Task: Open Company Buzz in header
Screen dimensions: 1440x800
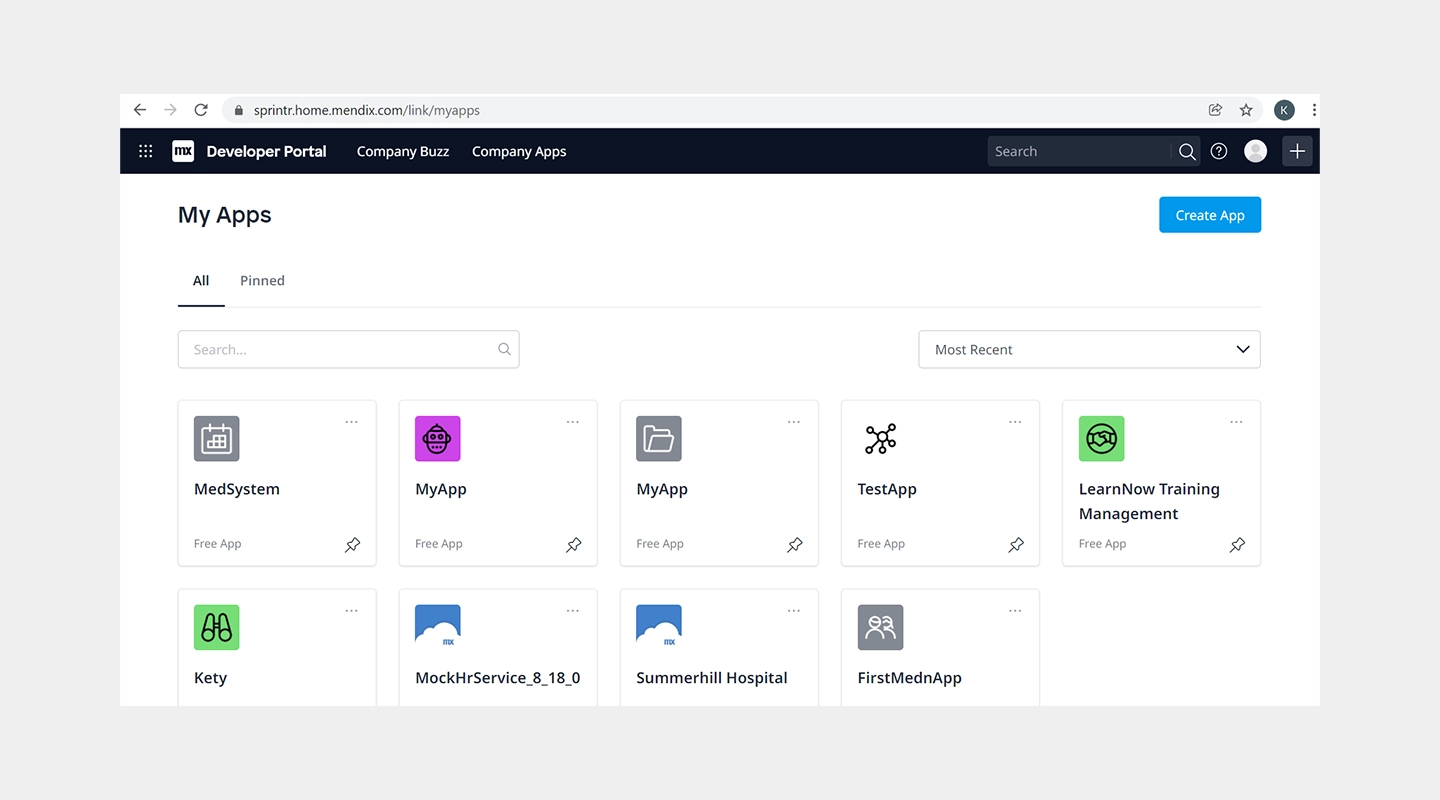Action: (x=403, y=152)
